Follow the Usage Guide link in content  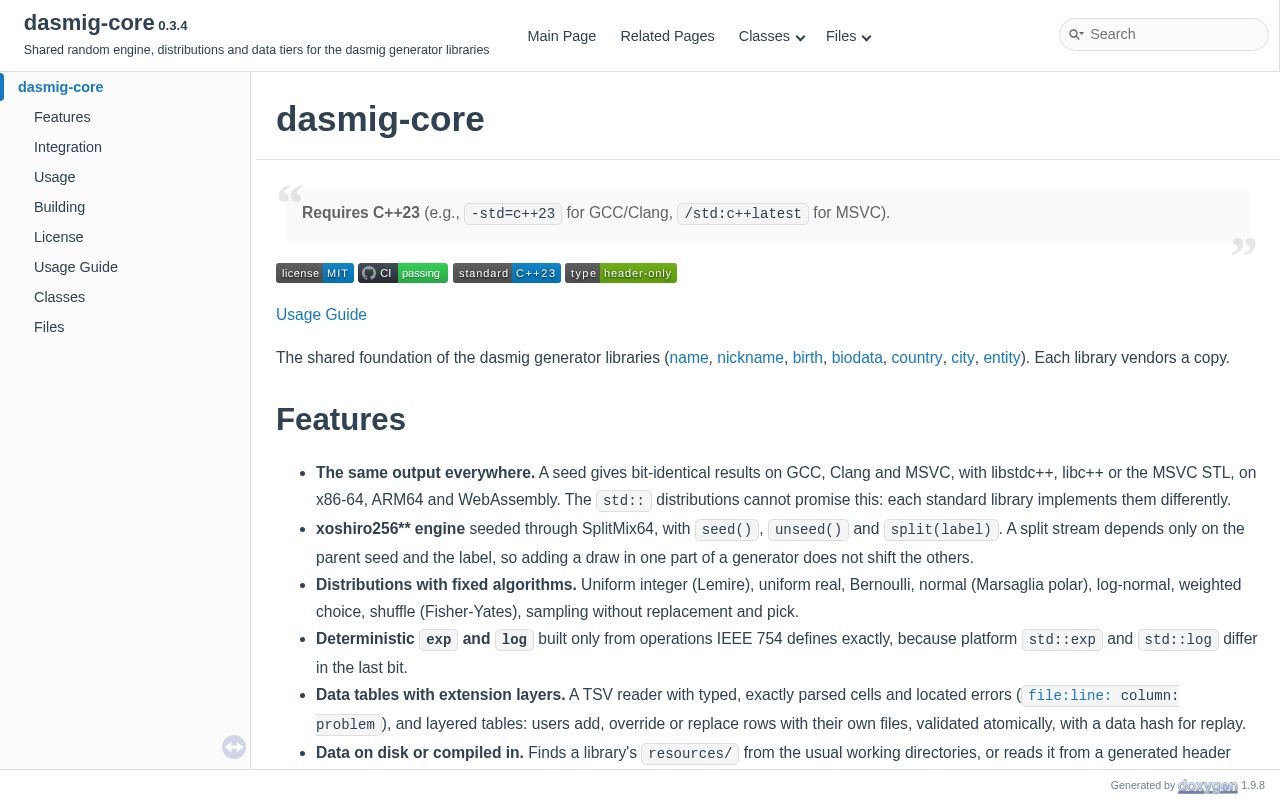point(321,314)
